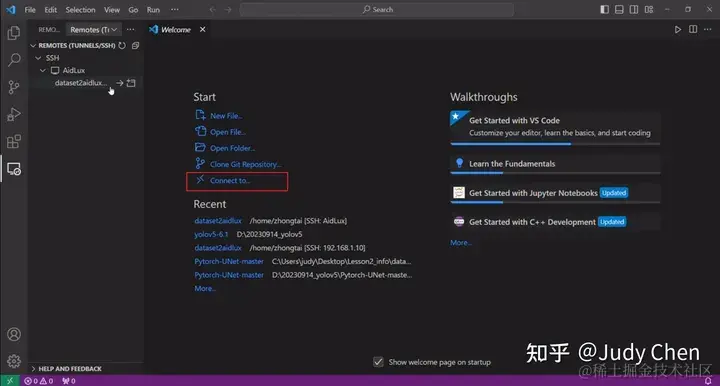Open the Remotes dropdown selector
The image size is (720, 386).
point(94,29)
